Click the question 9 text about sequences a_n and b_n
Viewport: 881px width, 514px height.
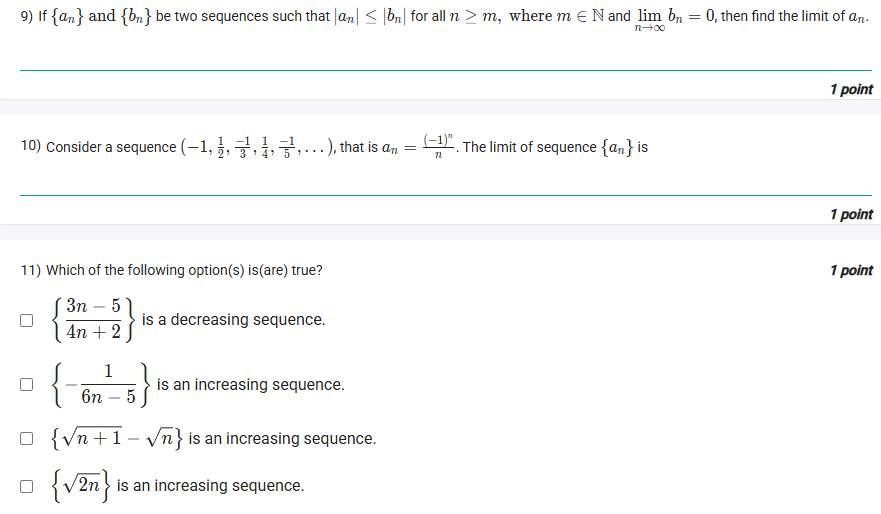(444, 17)
